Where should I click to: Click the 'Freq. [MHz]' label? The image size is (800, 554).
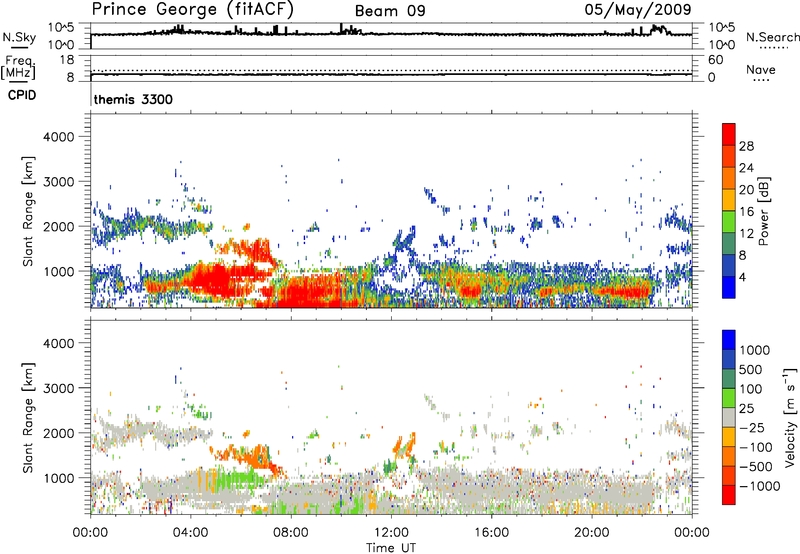(x=18, y=67)
